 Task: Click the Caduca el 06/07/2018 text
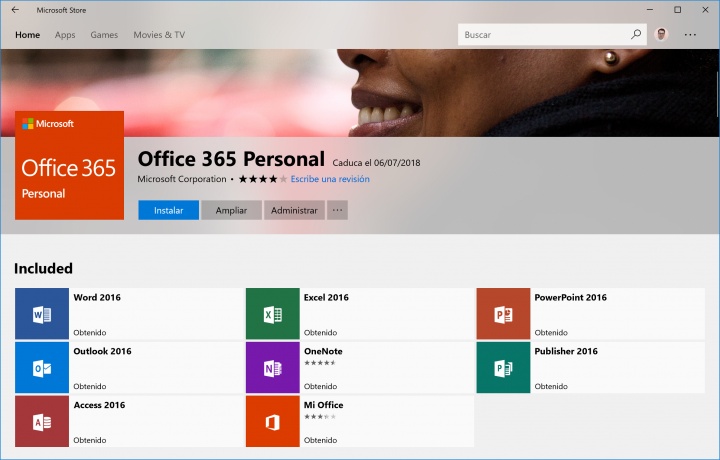click(x=377, y=163)
